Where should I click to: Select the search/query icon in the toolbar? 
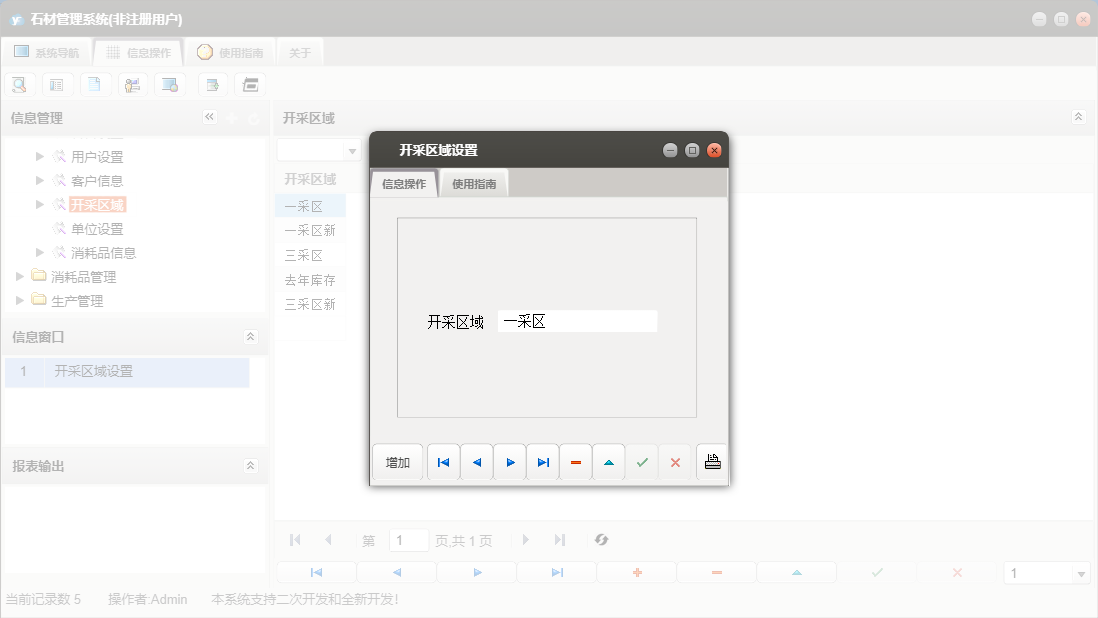[19, 84]
